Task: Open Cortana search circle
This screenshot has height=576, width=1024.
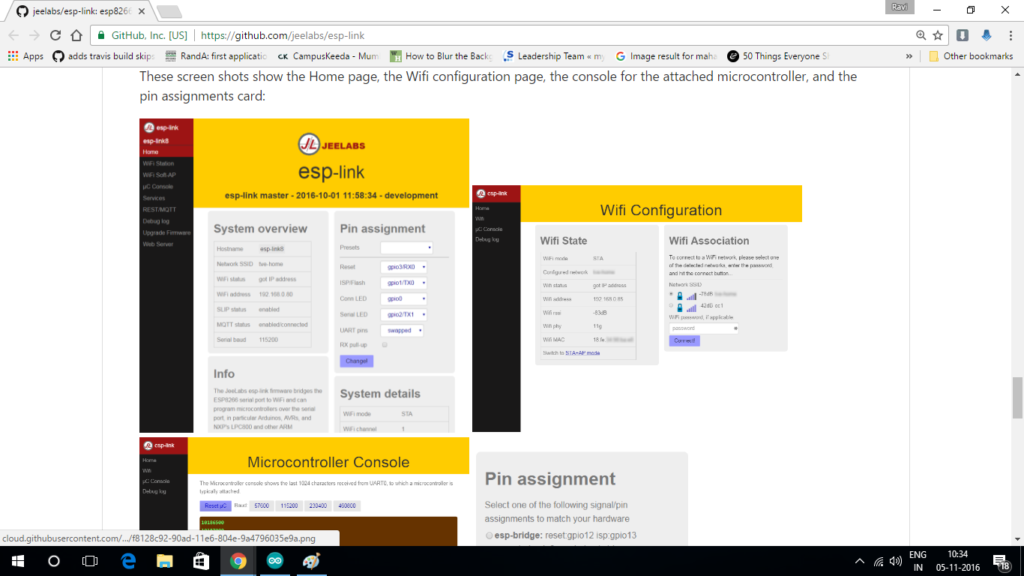Action: click(x=54, y=561)
